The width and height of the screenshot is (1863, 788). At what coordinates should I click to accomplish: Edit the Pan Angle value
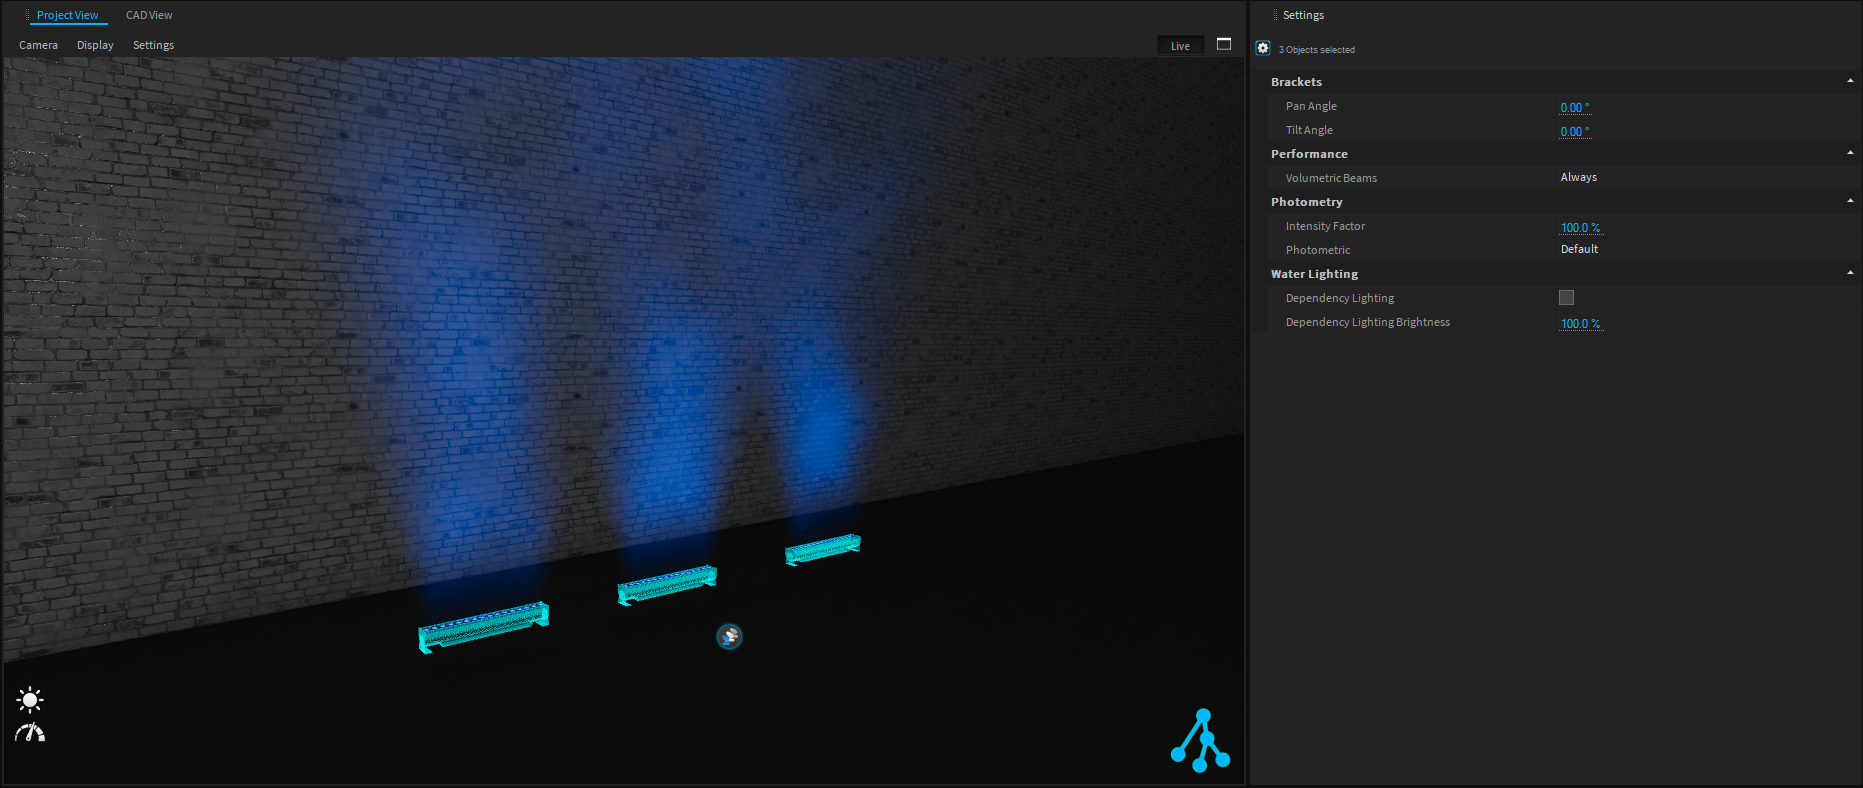click(x=1574, y=107)
